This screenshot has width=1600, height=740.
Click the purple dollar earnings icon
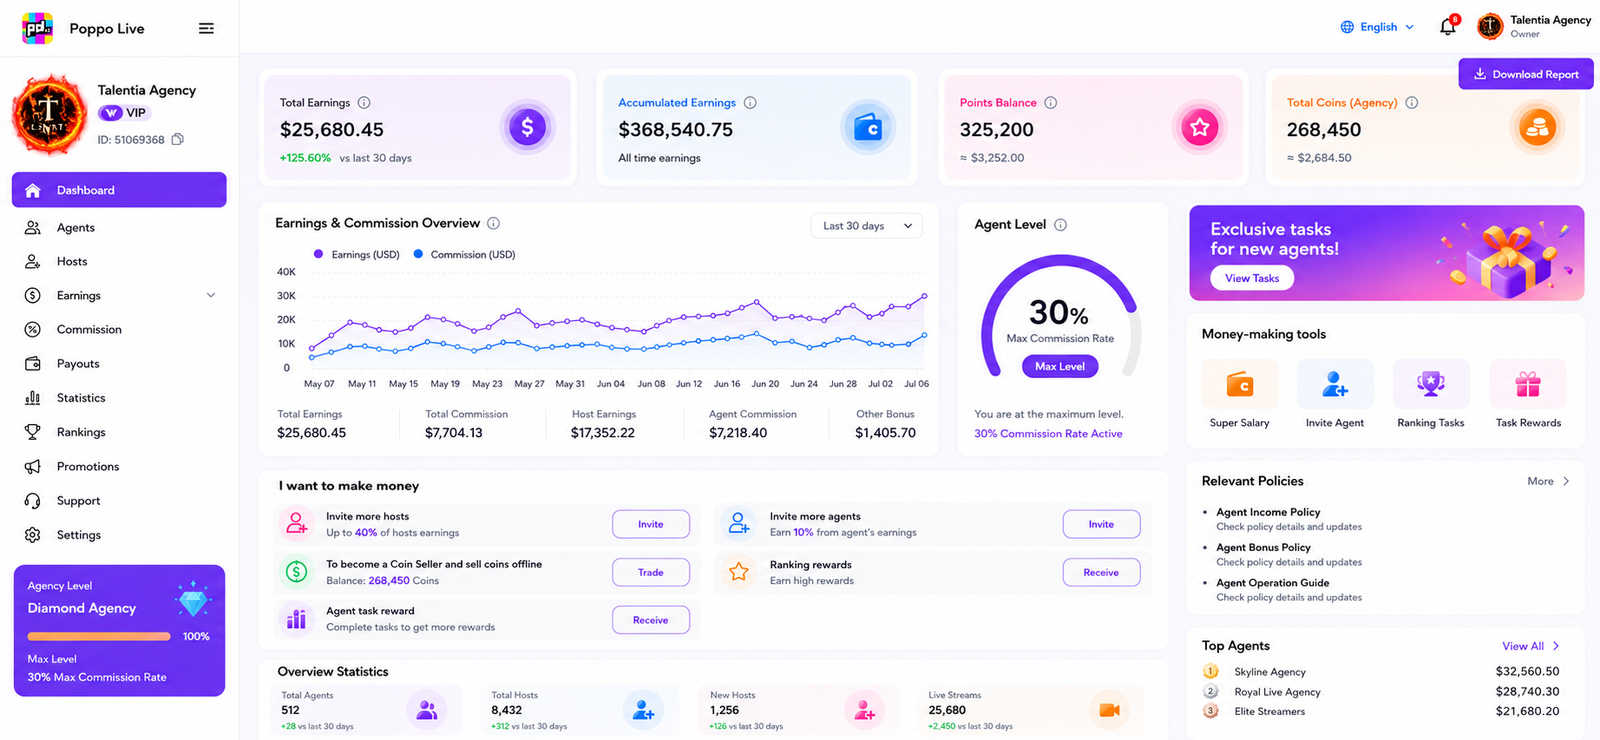click(x=527, y=127)
